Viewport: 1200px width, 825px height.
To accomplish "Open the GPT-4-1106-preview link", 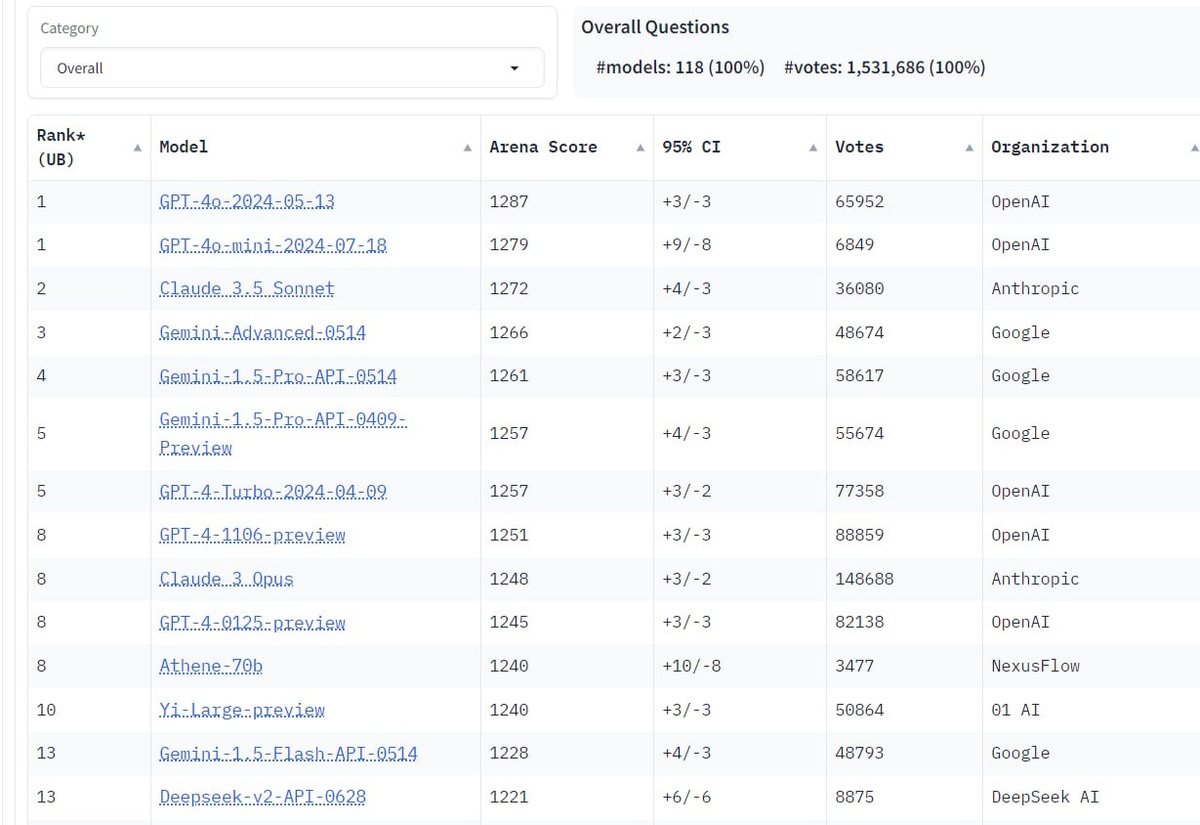I will (x=252, y=535).
